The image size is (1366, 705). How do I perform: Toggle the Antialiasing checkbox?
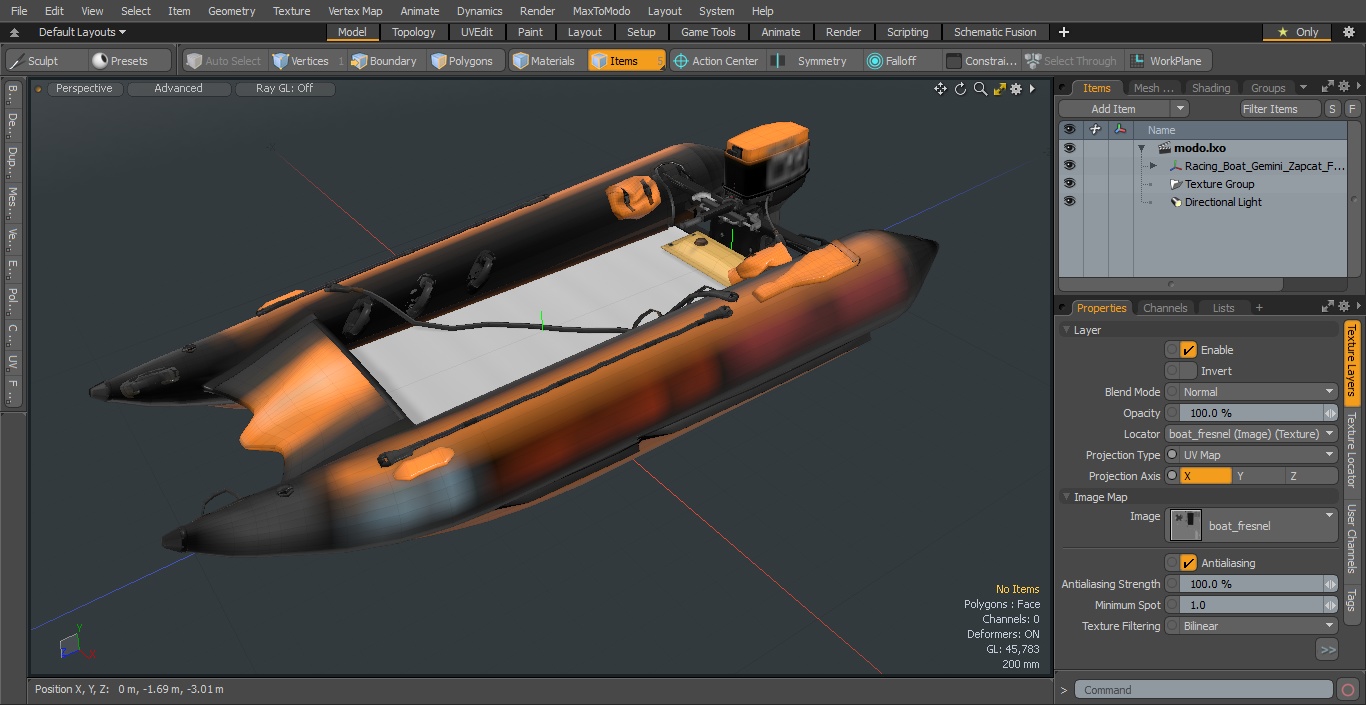click(x=1188, y=563)
